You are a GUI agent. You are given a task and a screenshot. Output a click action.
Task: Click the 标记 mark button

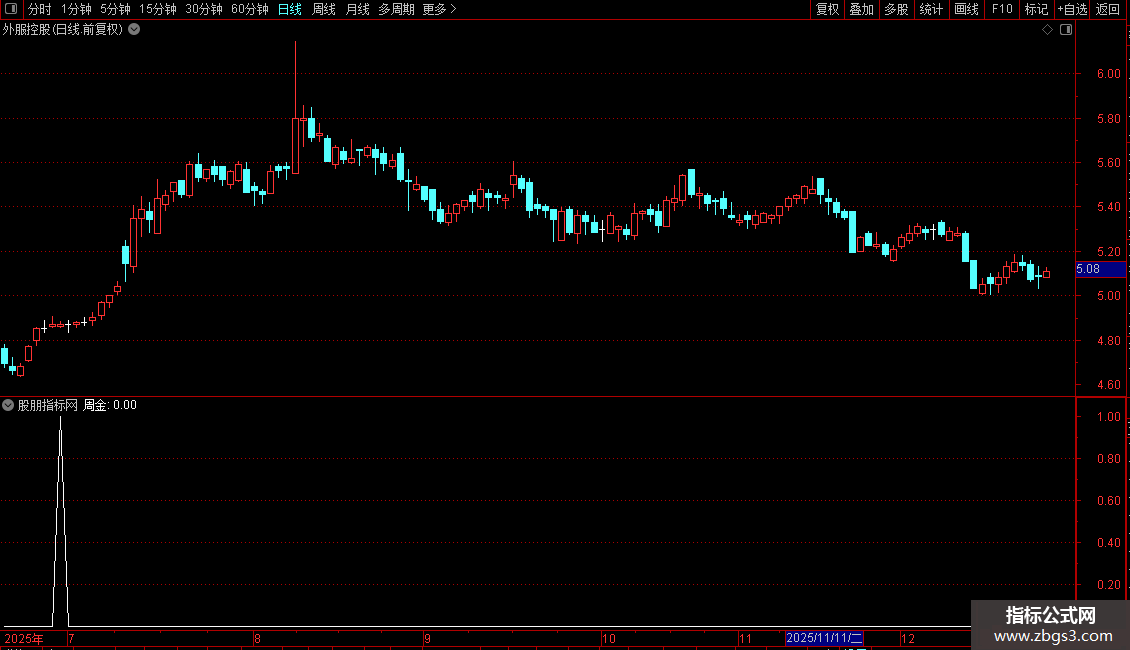point(1036,9)
